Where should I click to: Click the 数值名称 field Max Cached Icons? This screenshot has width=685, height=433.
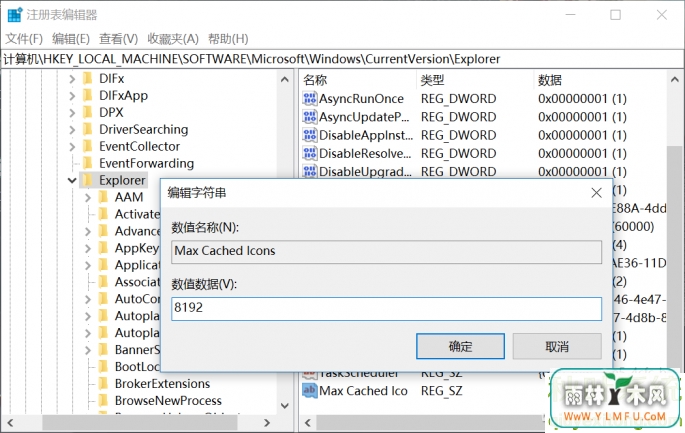click(387, 251)
